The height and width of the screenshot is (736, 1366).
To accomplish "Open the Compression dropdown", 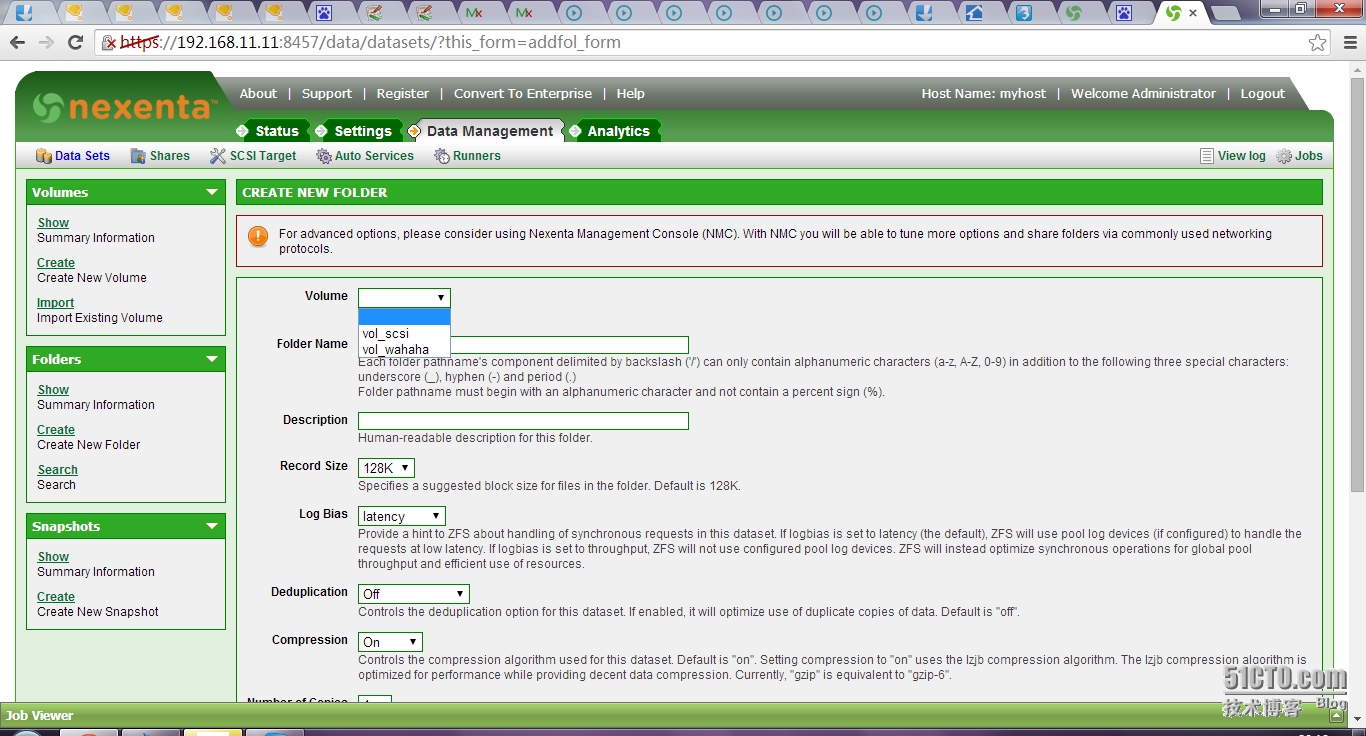I will click(390, 642).
